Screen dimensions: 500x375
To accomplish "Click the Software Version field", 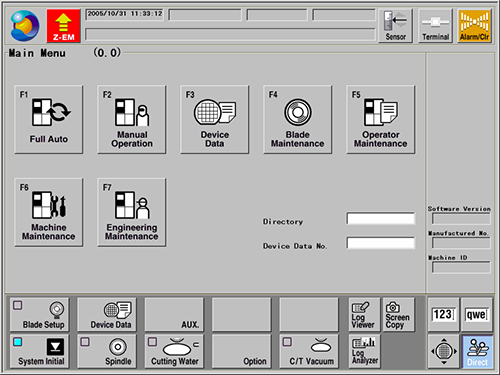I will tap(461, 219).
